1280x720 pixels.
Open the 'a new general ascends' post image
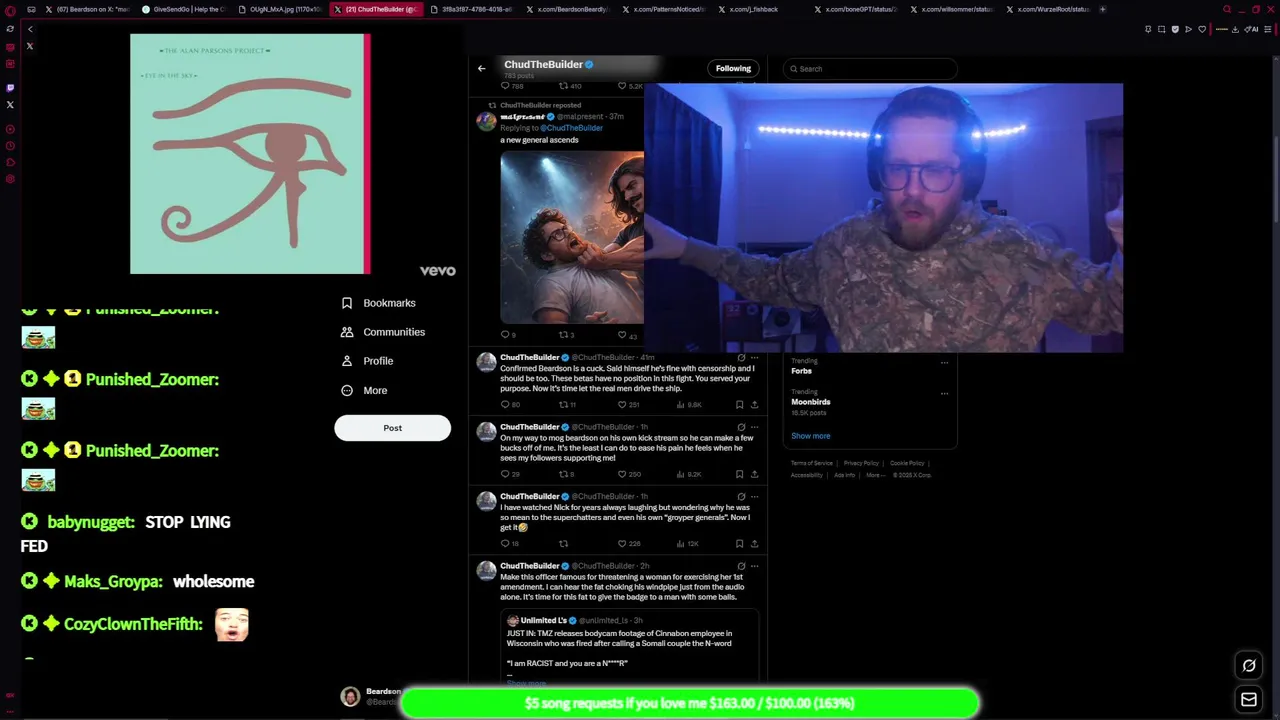pyautogui.click(x=572, y=238)
